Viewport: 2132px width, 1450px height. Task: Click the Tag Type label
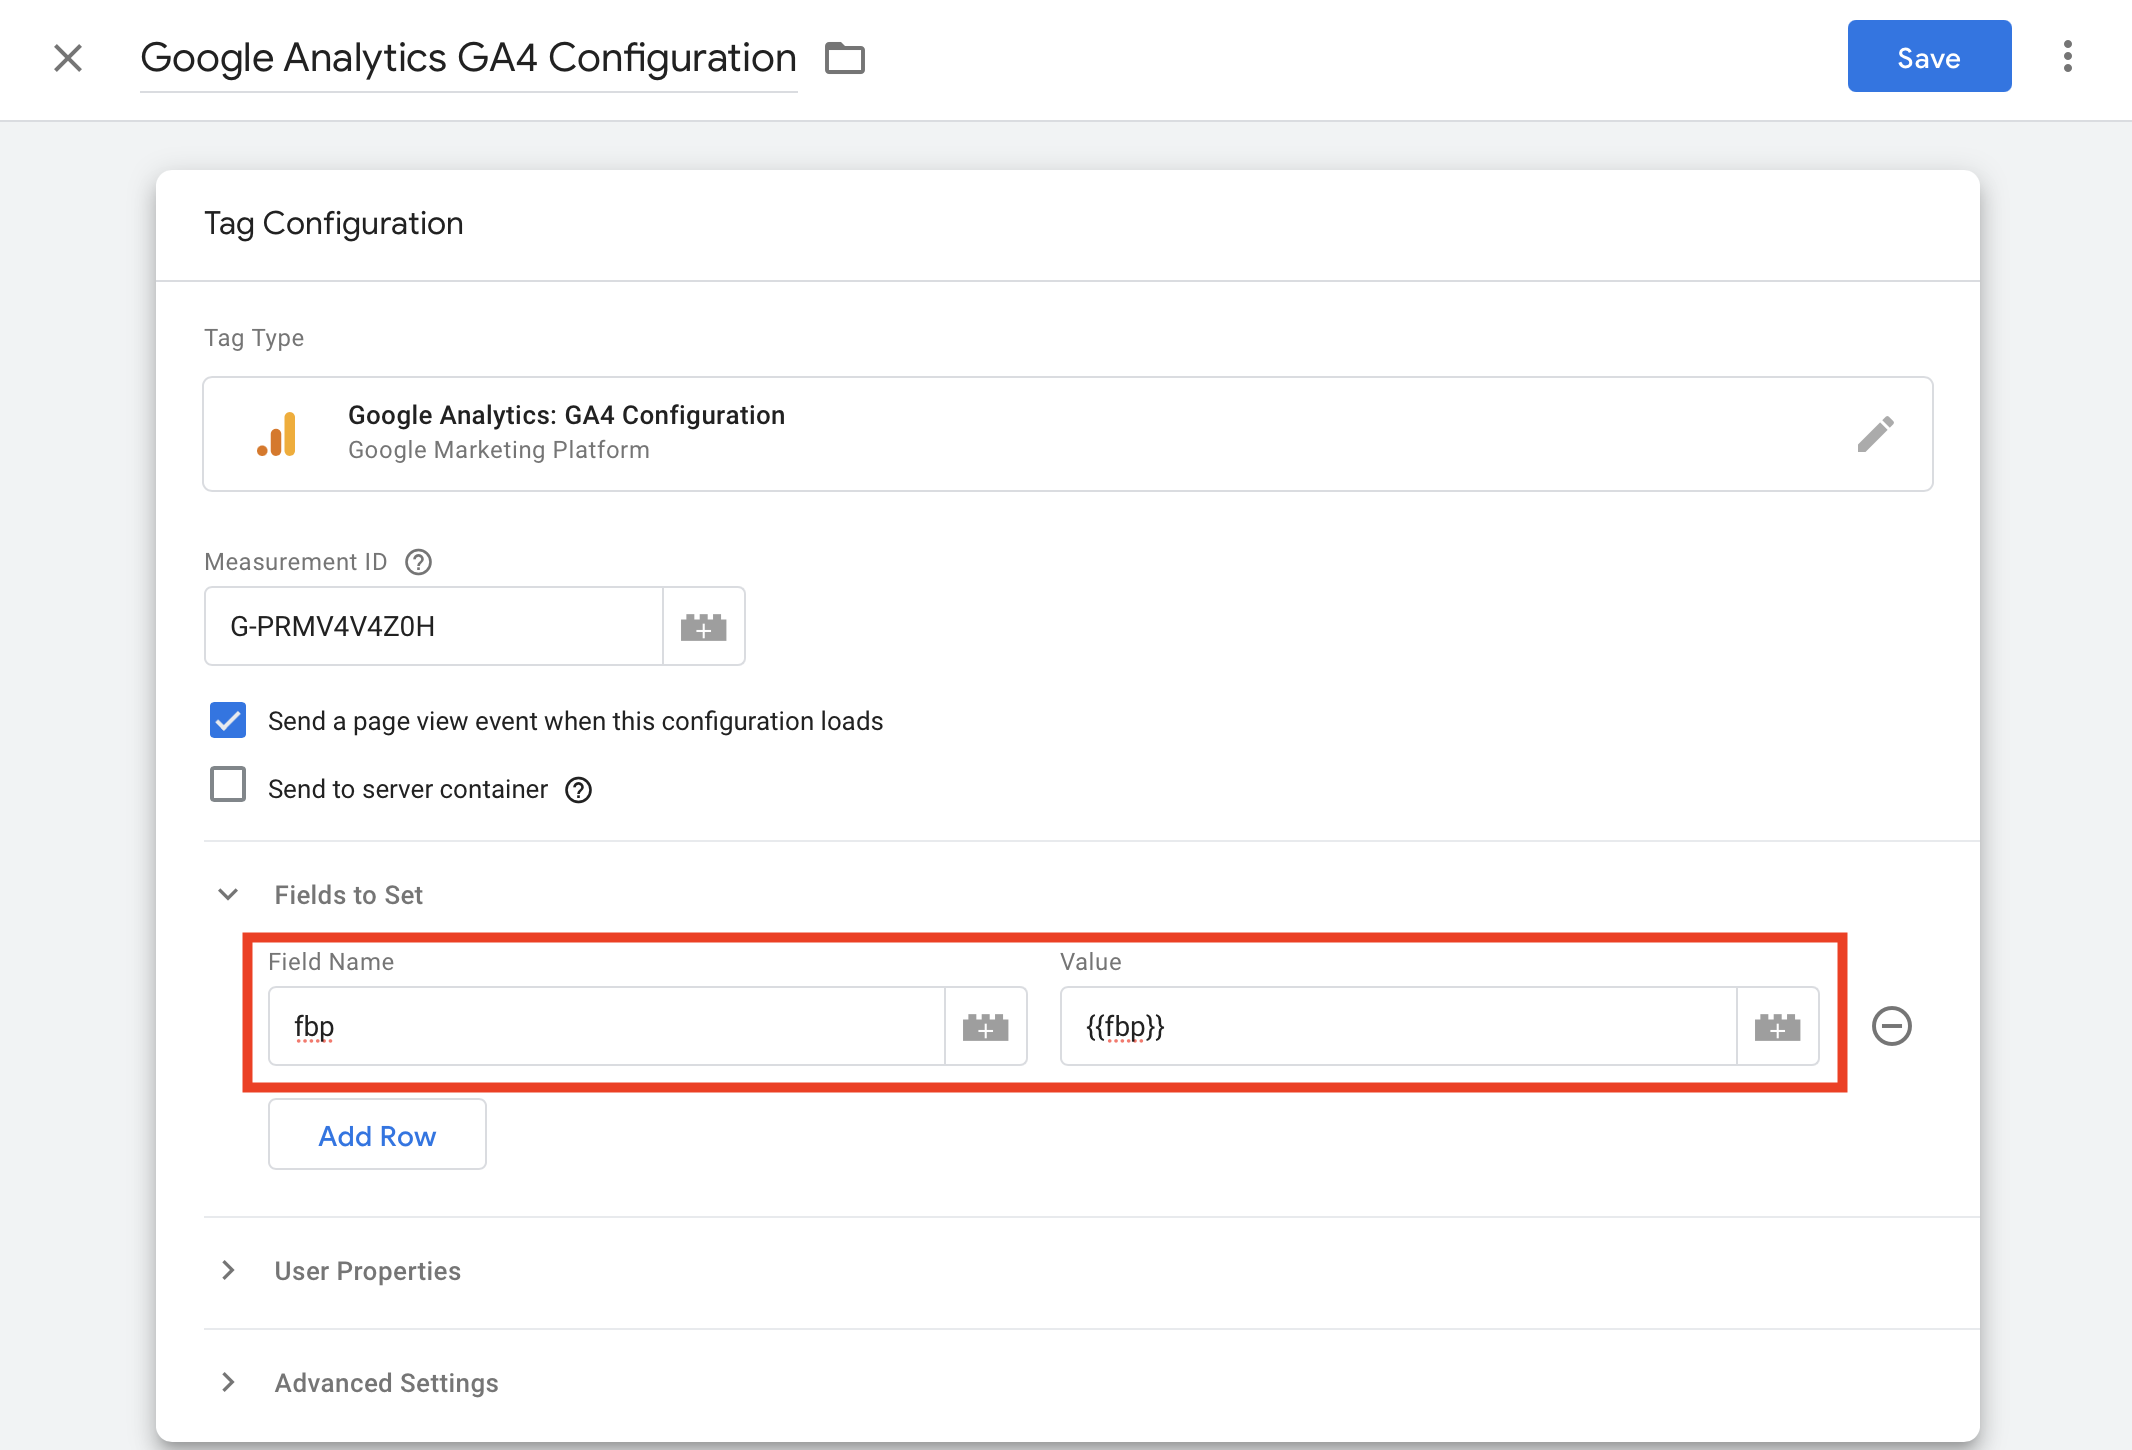[254, 338]
